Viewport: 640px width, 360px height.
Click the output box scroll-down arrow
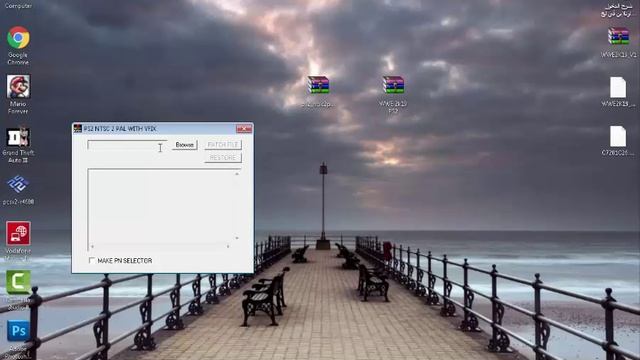click(237, 238)
